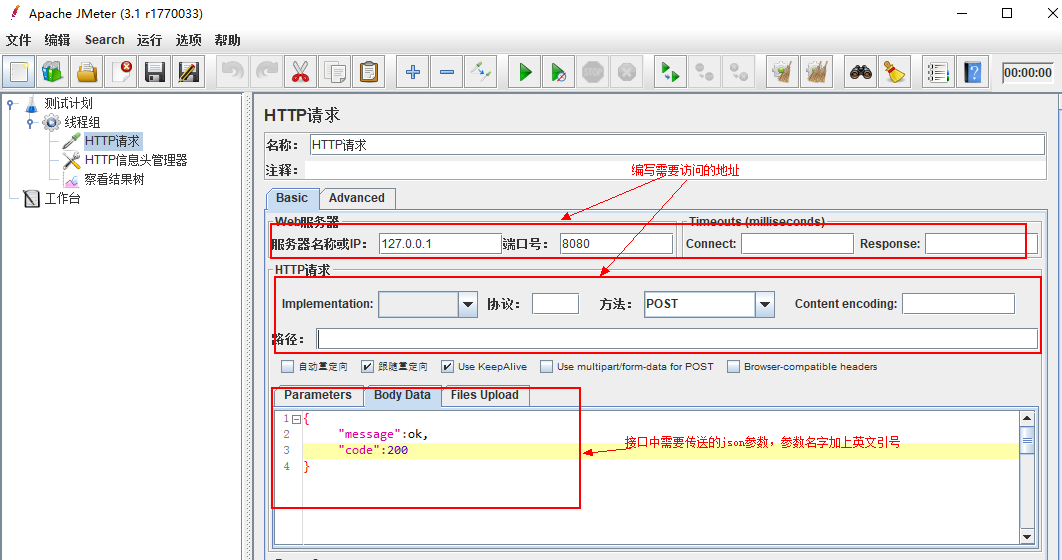The width and height of the screenshot is (1062, 560).
Task: Click the Start no pauses icon
Action: point(558,72)
